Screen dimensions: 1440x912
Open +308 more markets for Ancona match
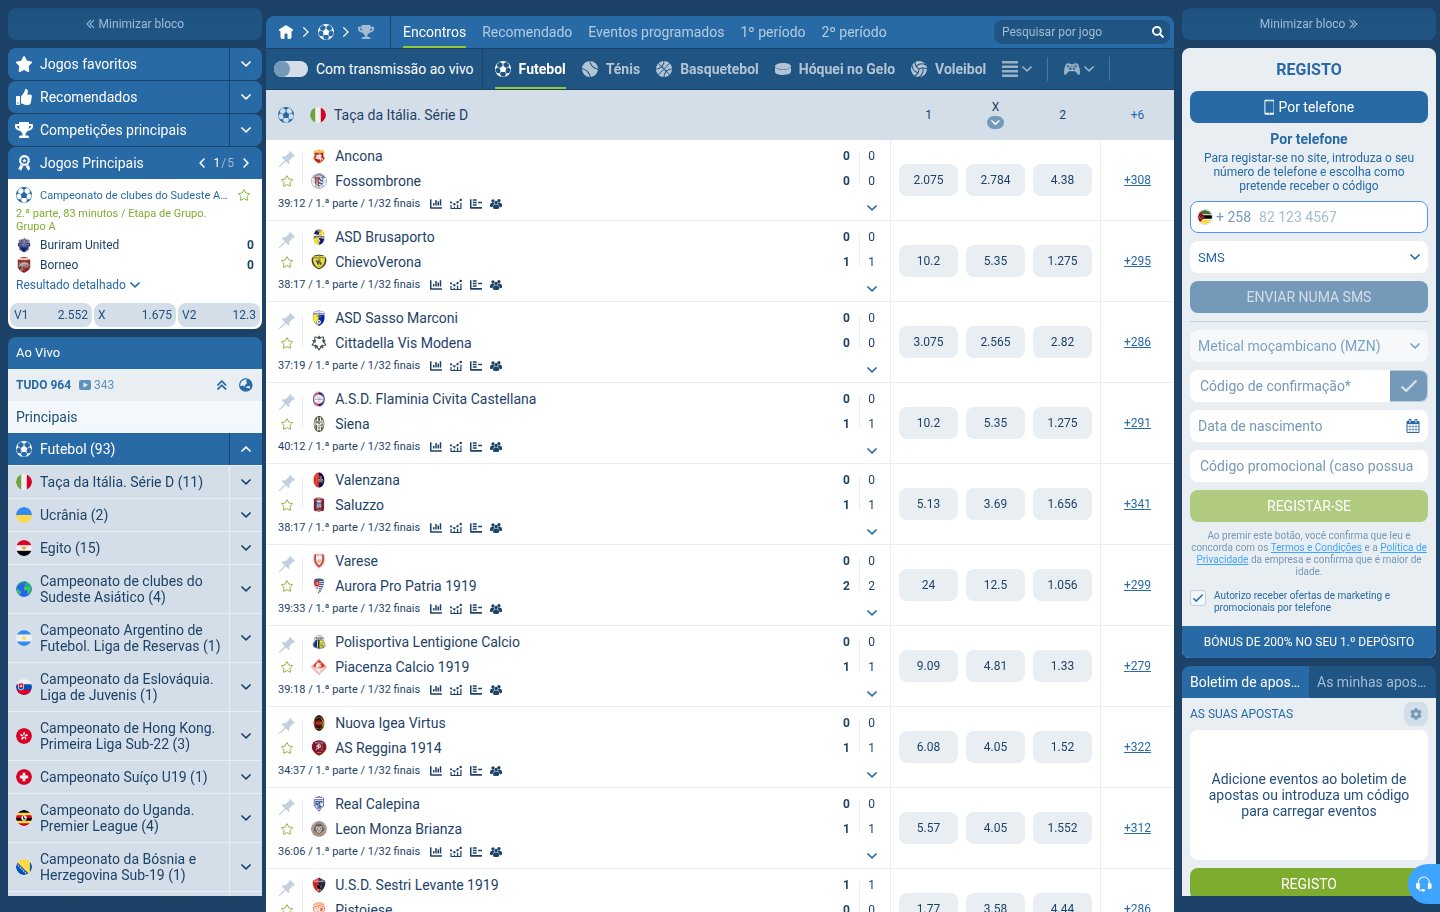point(1137,180)
